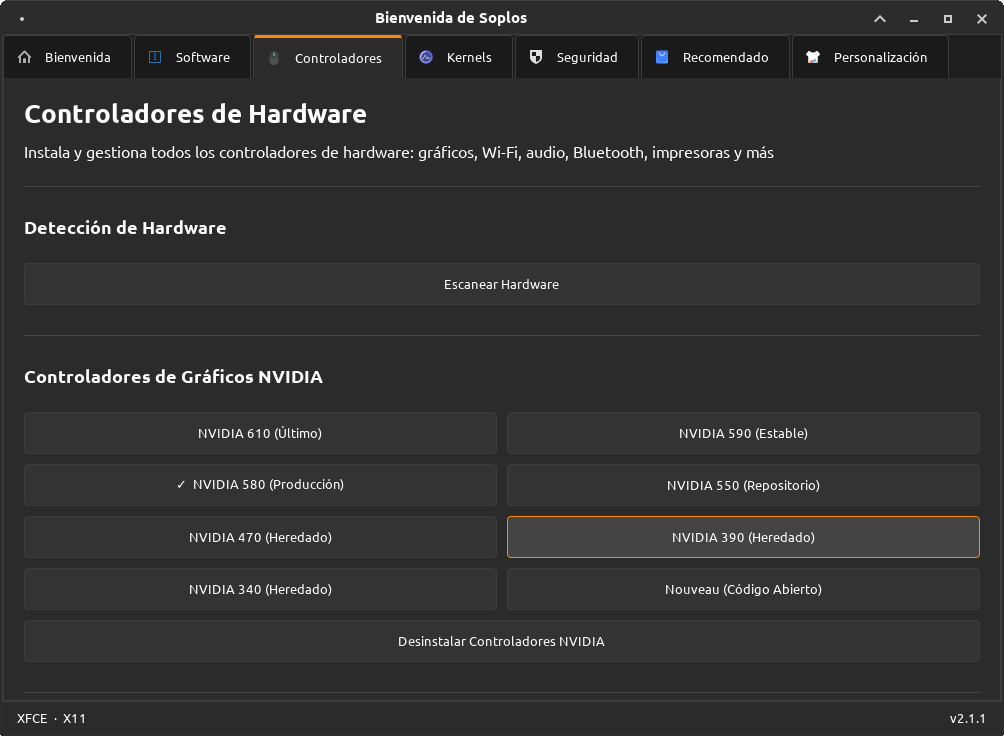
Task: Click the window menu dot in title bar
Action: (22, 19)
